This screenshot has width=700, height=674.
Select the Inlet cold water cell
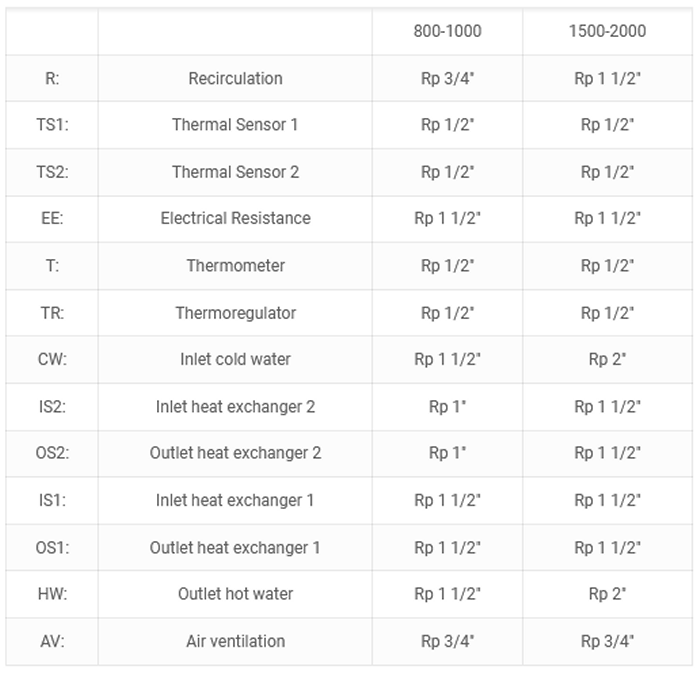tap(235, 359)
